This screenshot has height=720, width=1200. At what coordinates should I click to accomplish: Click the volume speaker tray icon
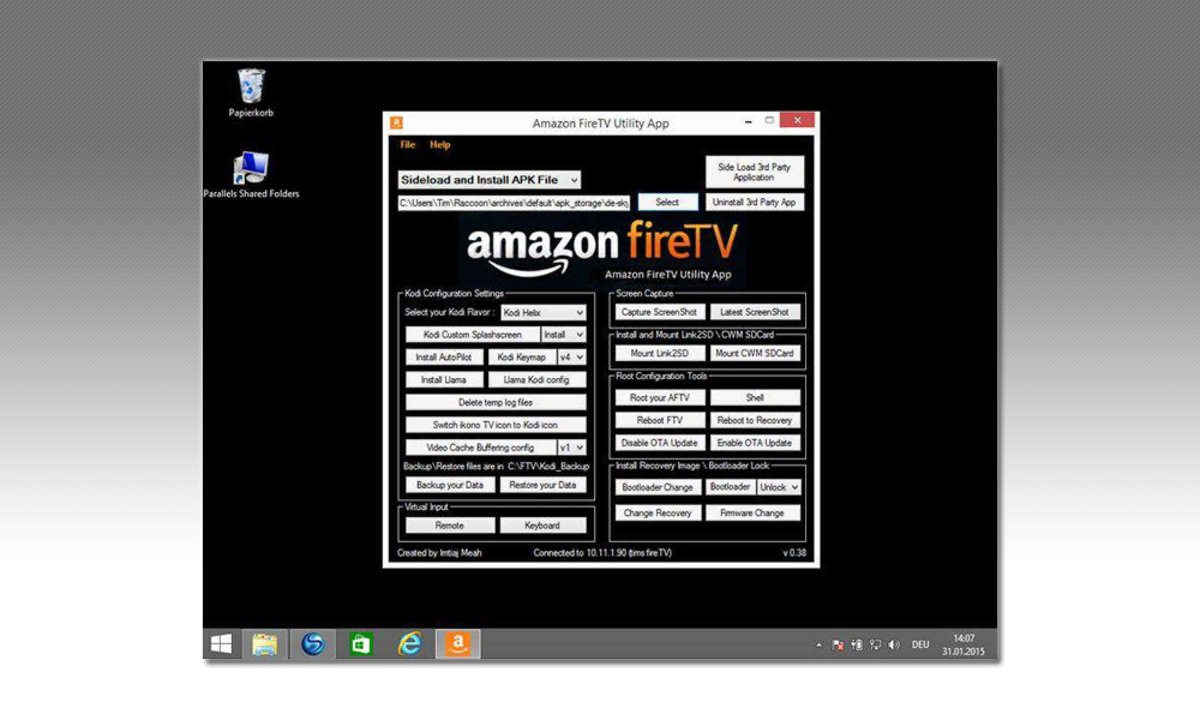(893, 646)
